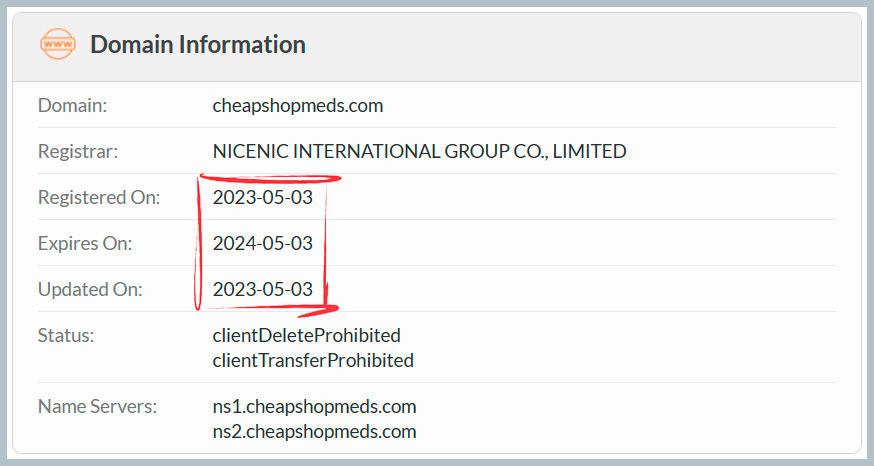Click the Updated On: label

click(x=90, y=290)
